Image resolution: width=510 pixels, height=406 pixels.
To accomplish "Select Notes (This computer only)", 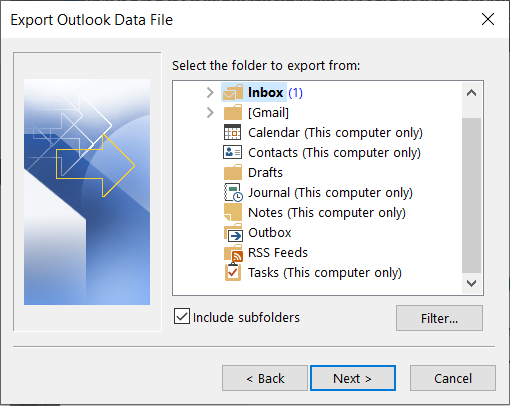I will [x=327, y=213].
